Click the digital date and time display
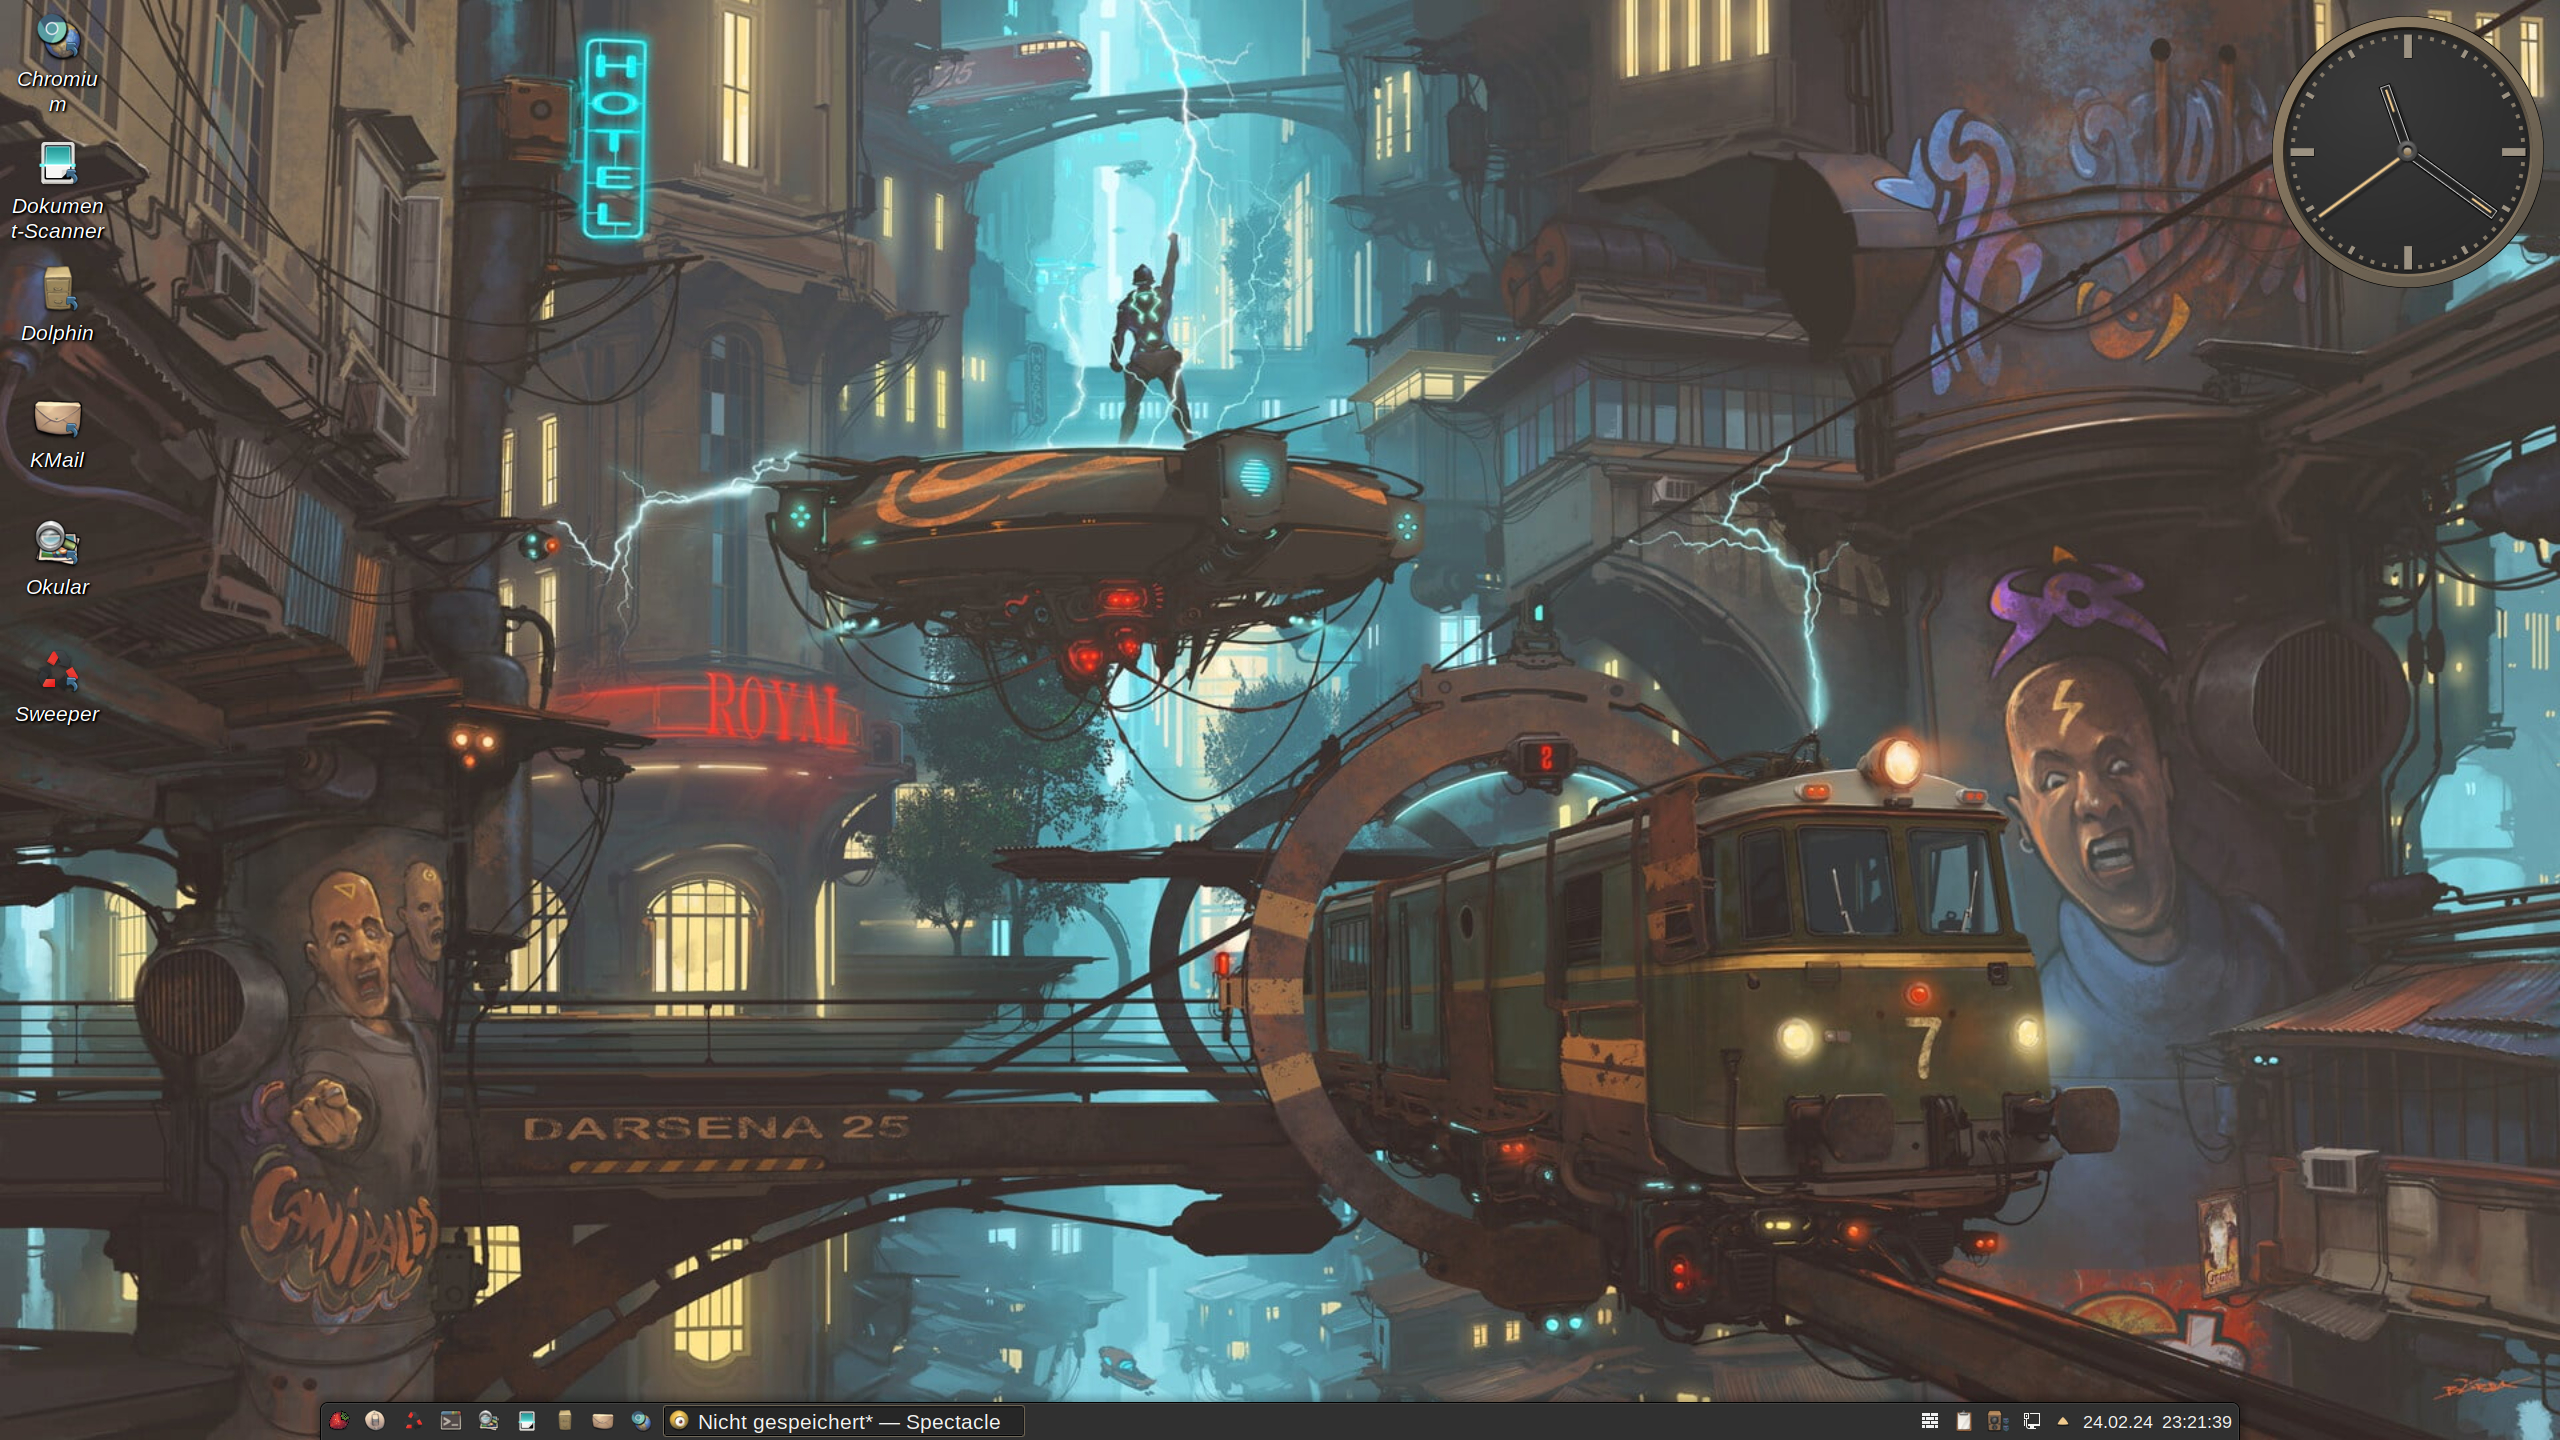 tap(2157, 1422)
